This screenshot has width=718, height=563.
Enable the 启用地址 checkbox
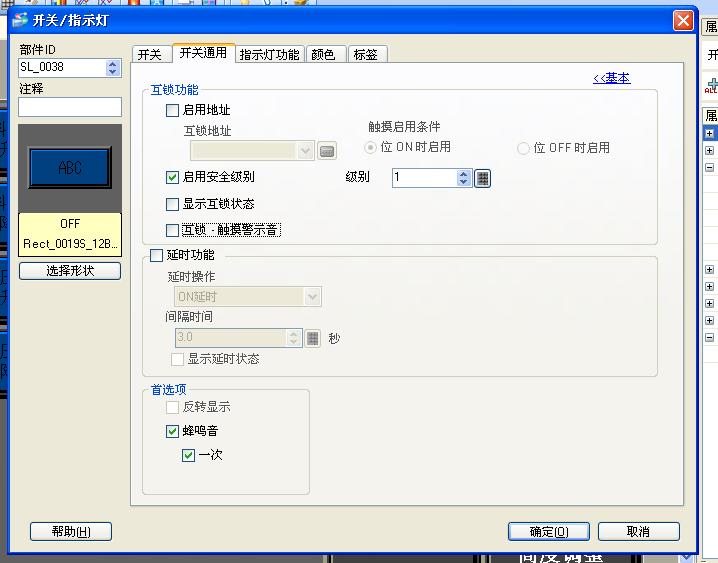point(173,111)
